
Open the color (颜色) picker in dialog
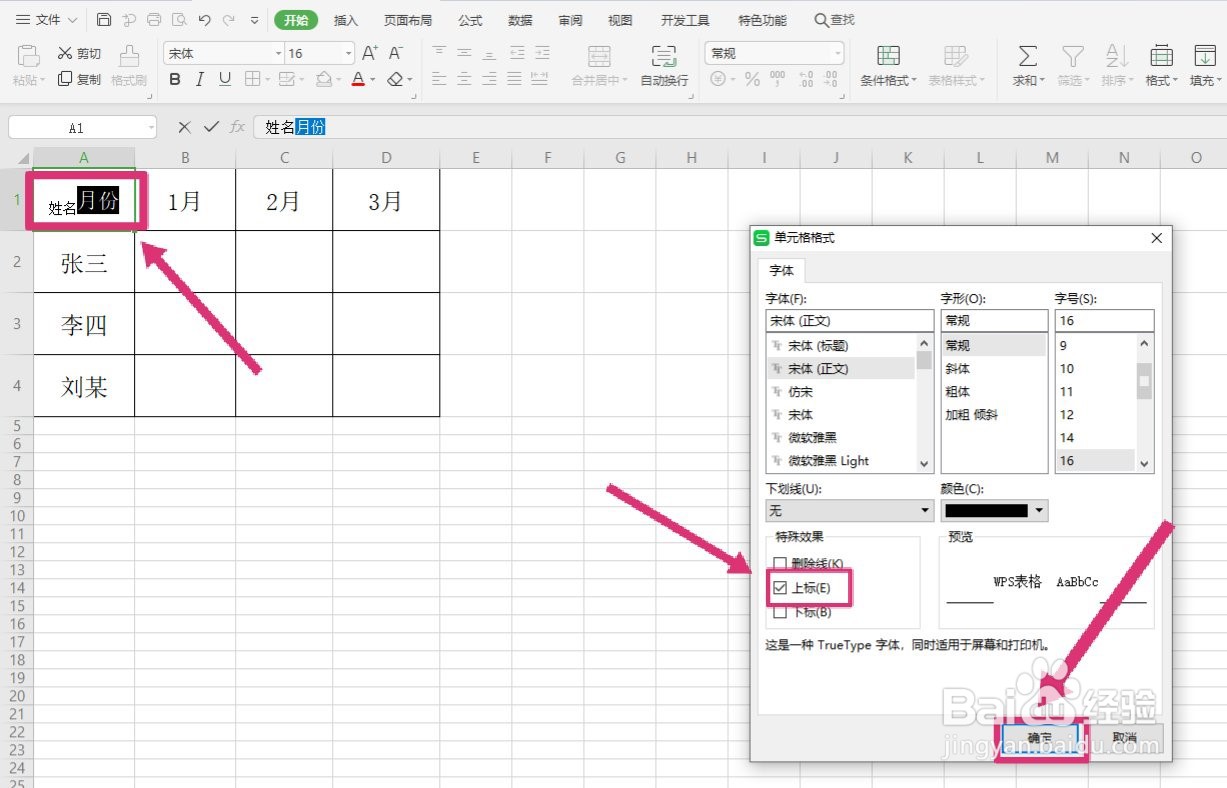point(994,510)
